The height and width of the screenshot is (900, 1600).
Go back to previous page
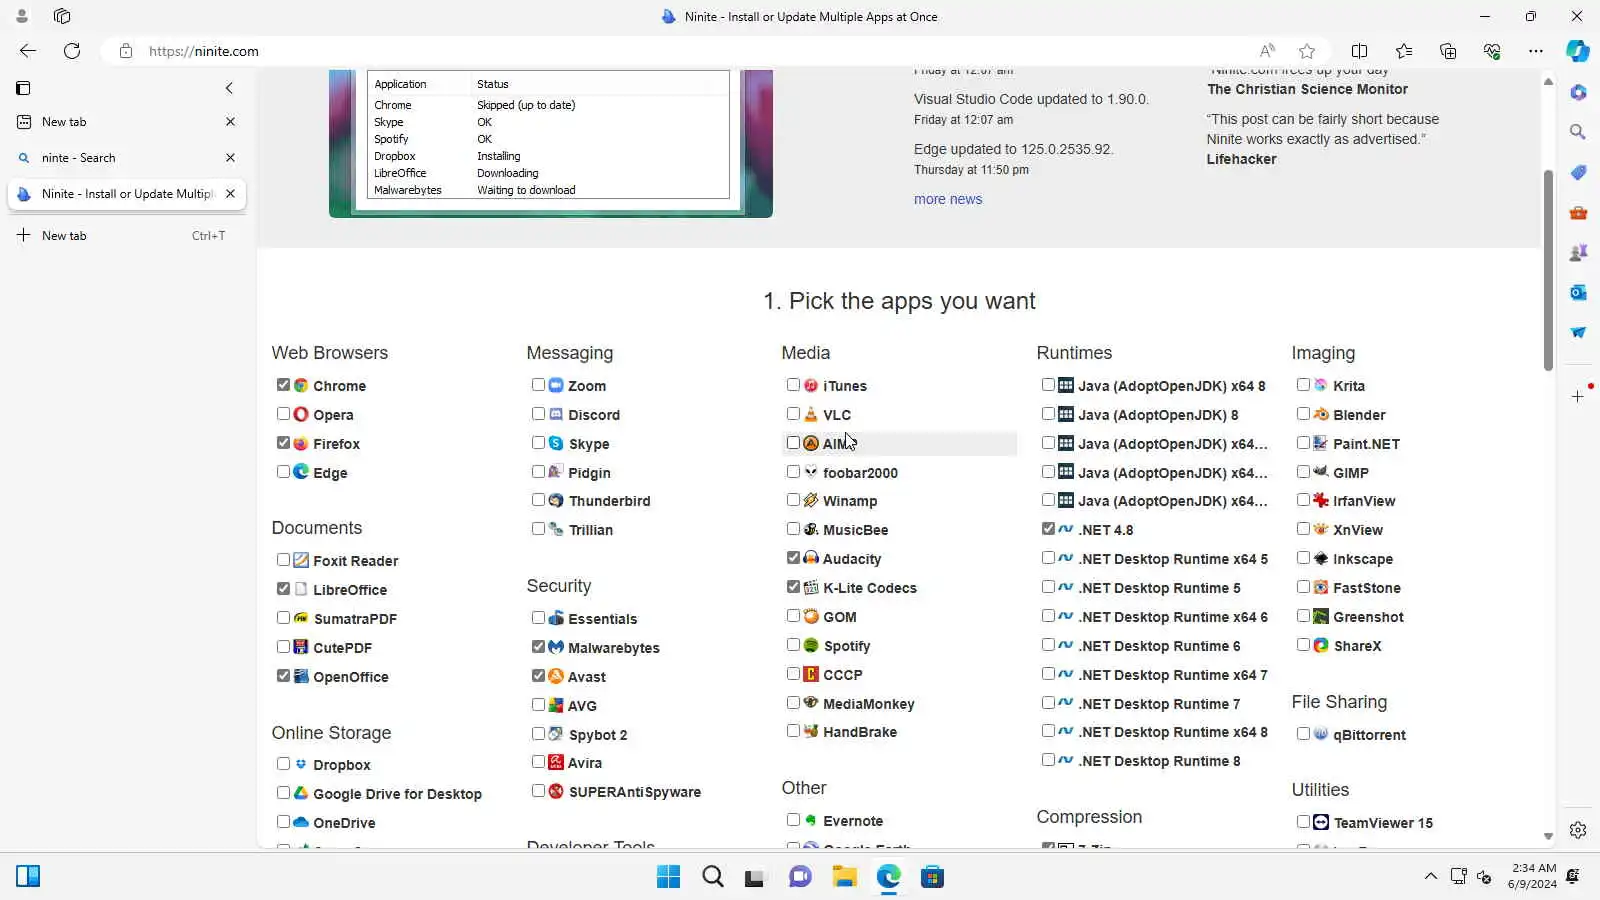28,51
